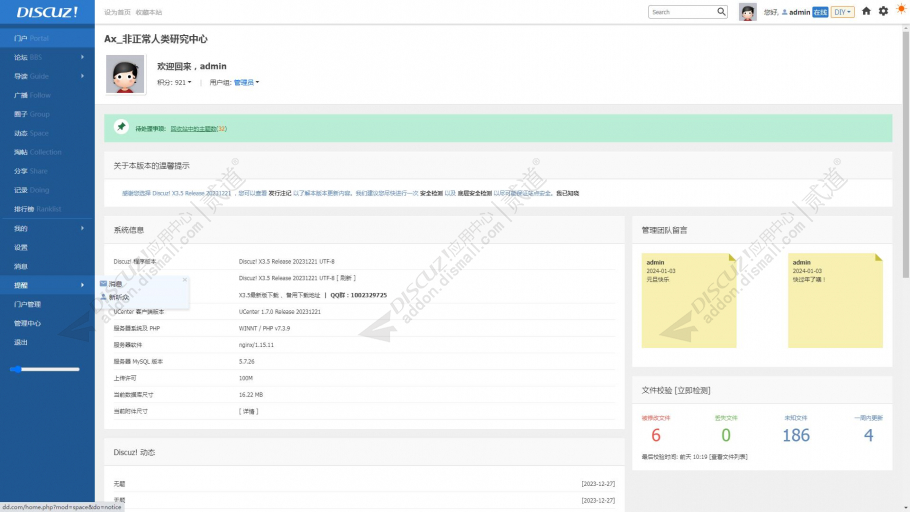Viewport: 910px width, 512px height.
Task: Click the 刷新 link beside Discuz version
Action: tap(346, 278)
